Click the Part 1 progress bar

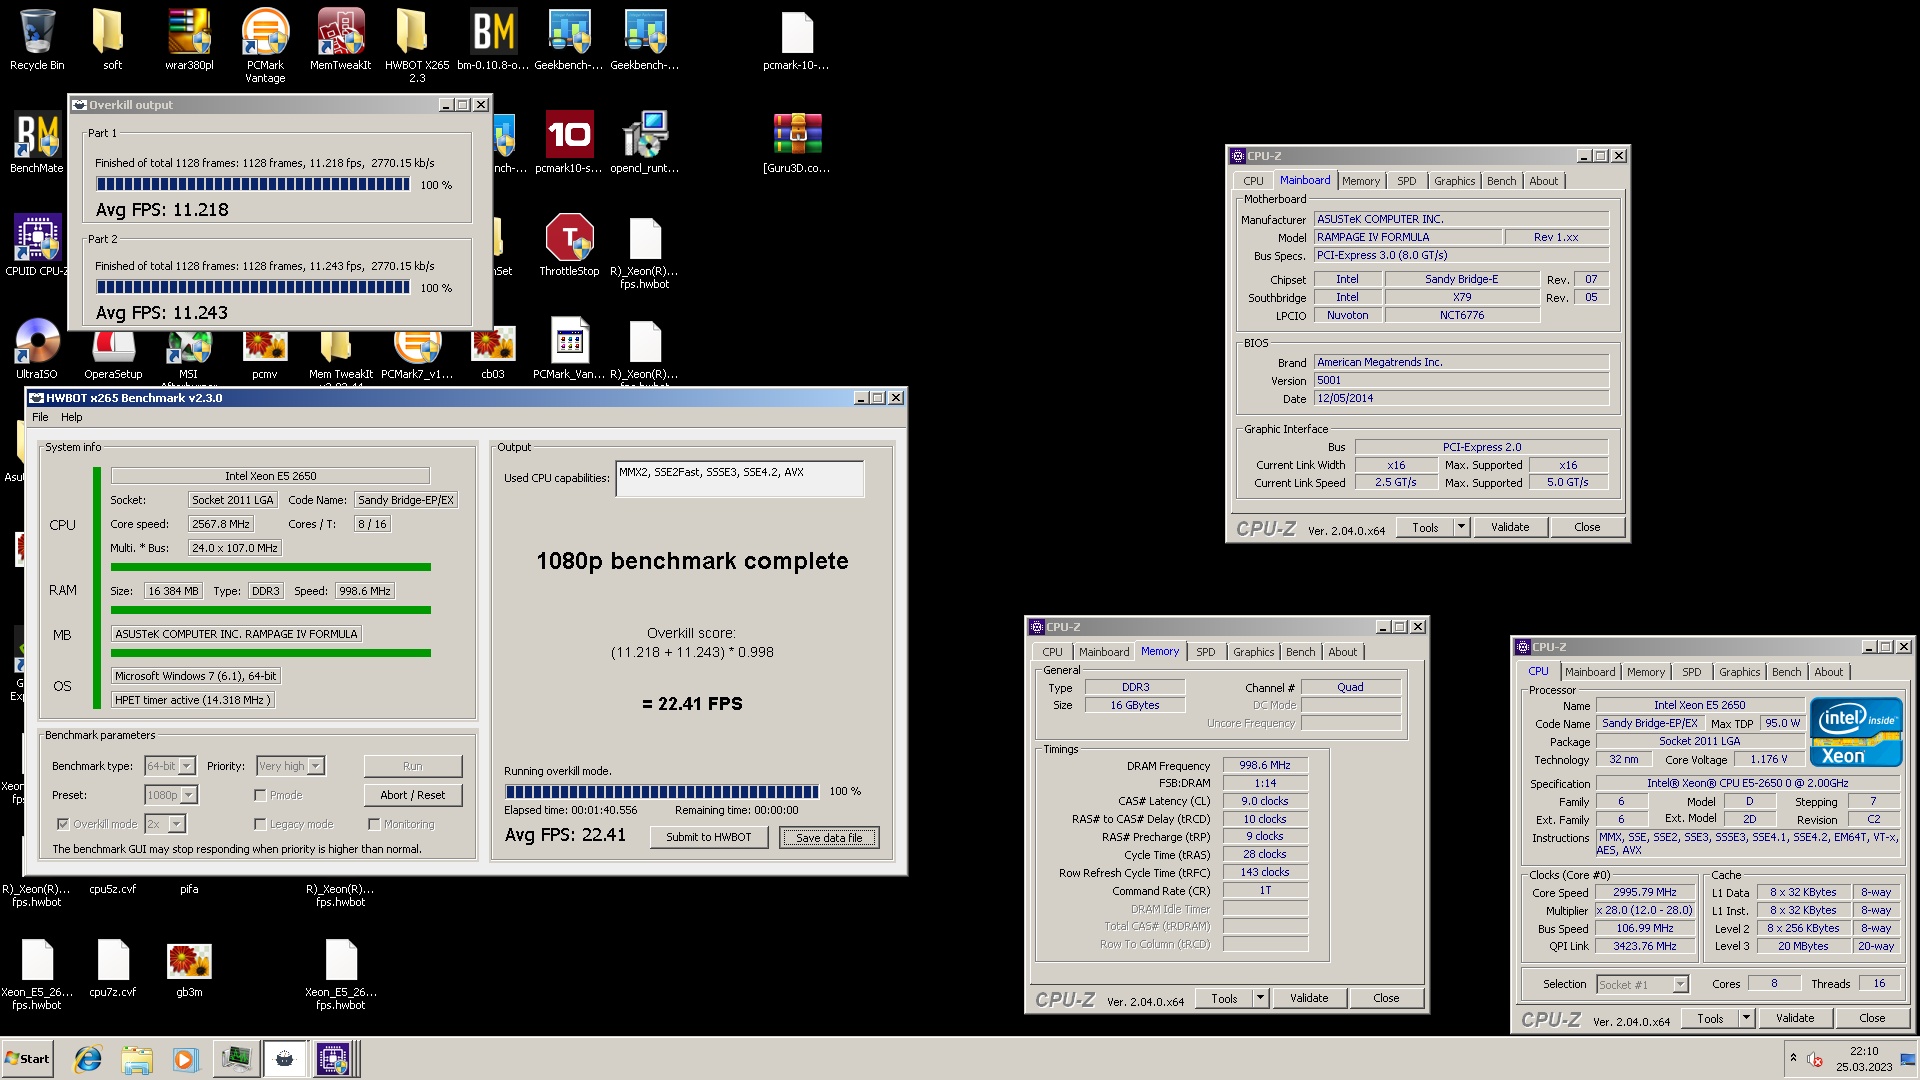click(253, 184)
